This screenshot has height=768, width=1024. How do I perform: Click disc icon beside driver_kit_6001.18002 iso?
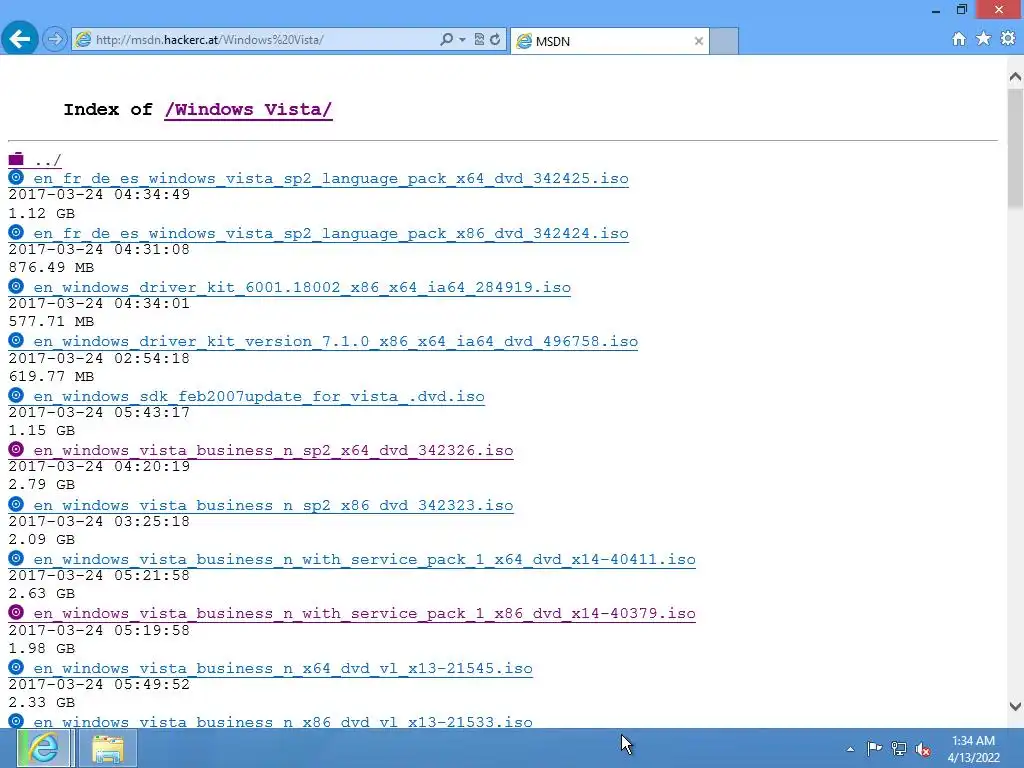tap(16, 286)
